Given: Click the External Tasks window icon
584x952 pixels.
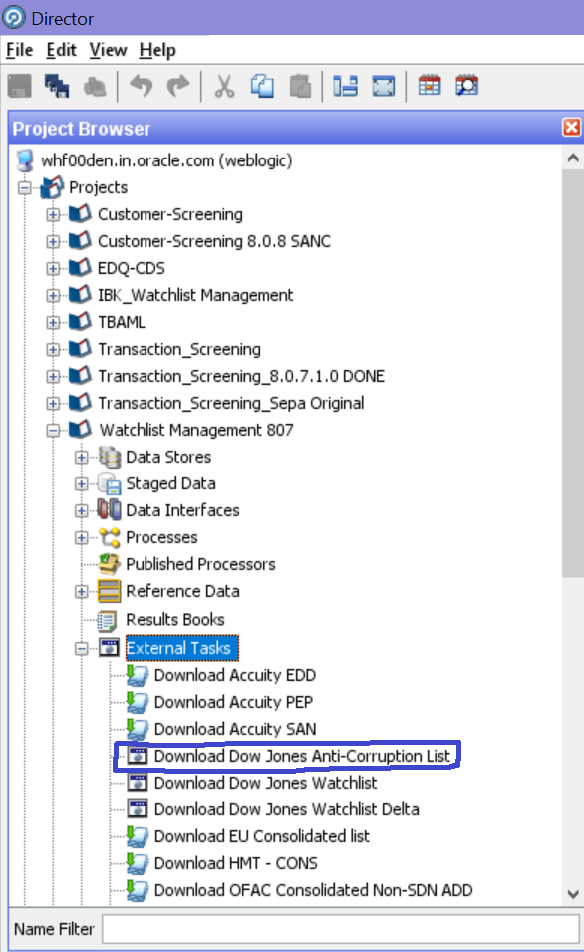Looking at the screenshot, I should point(109,648).
